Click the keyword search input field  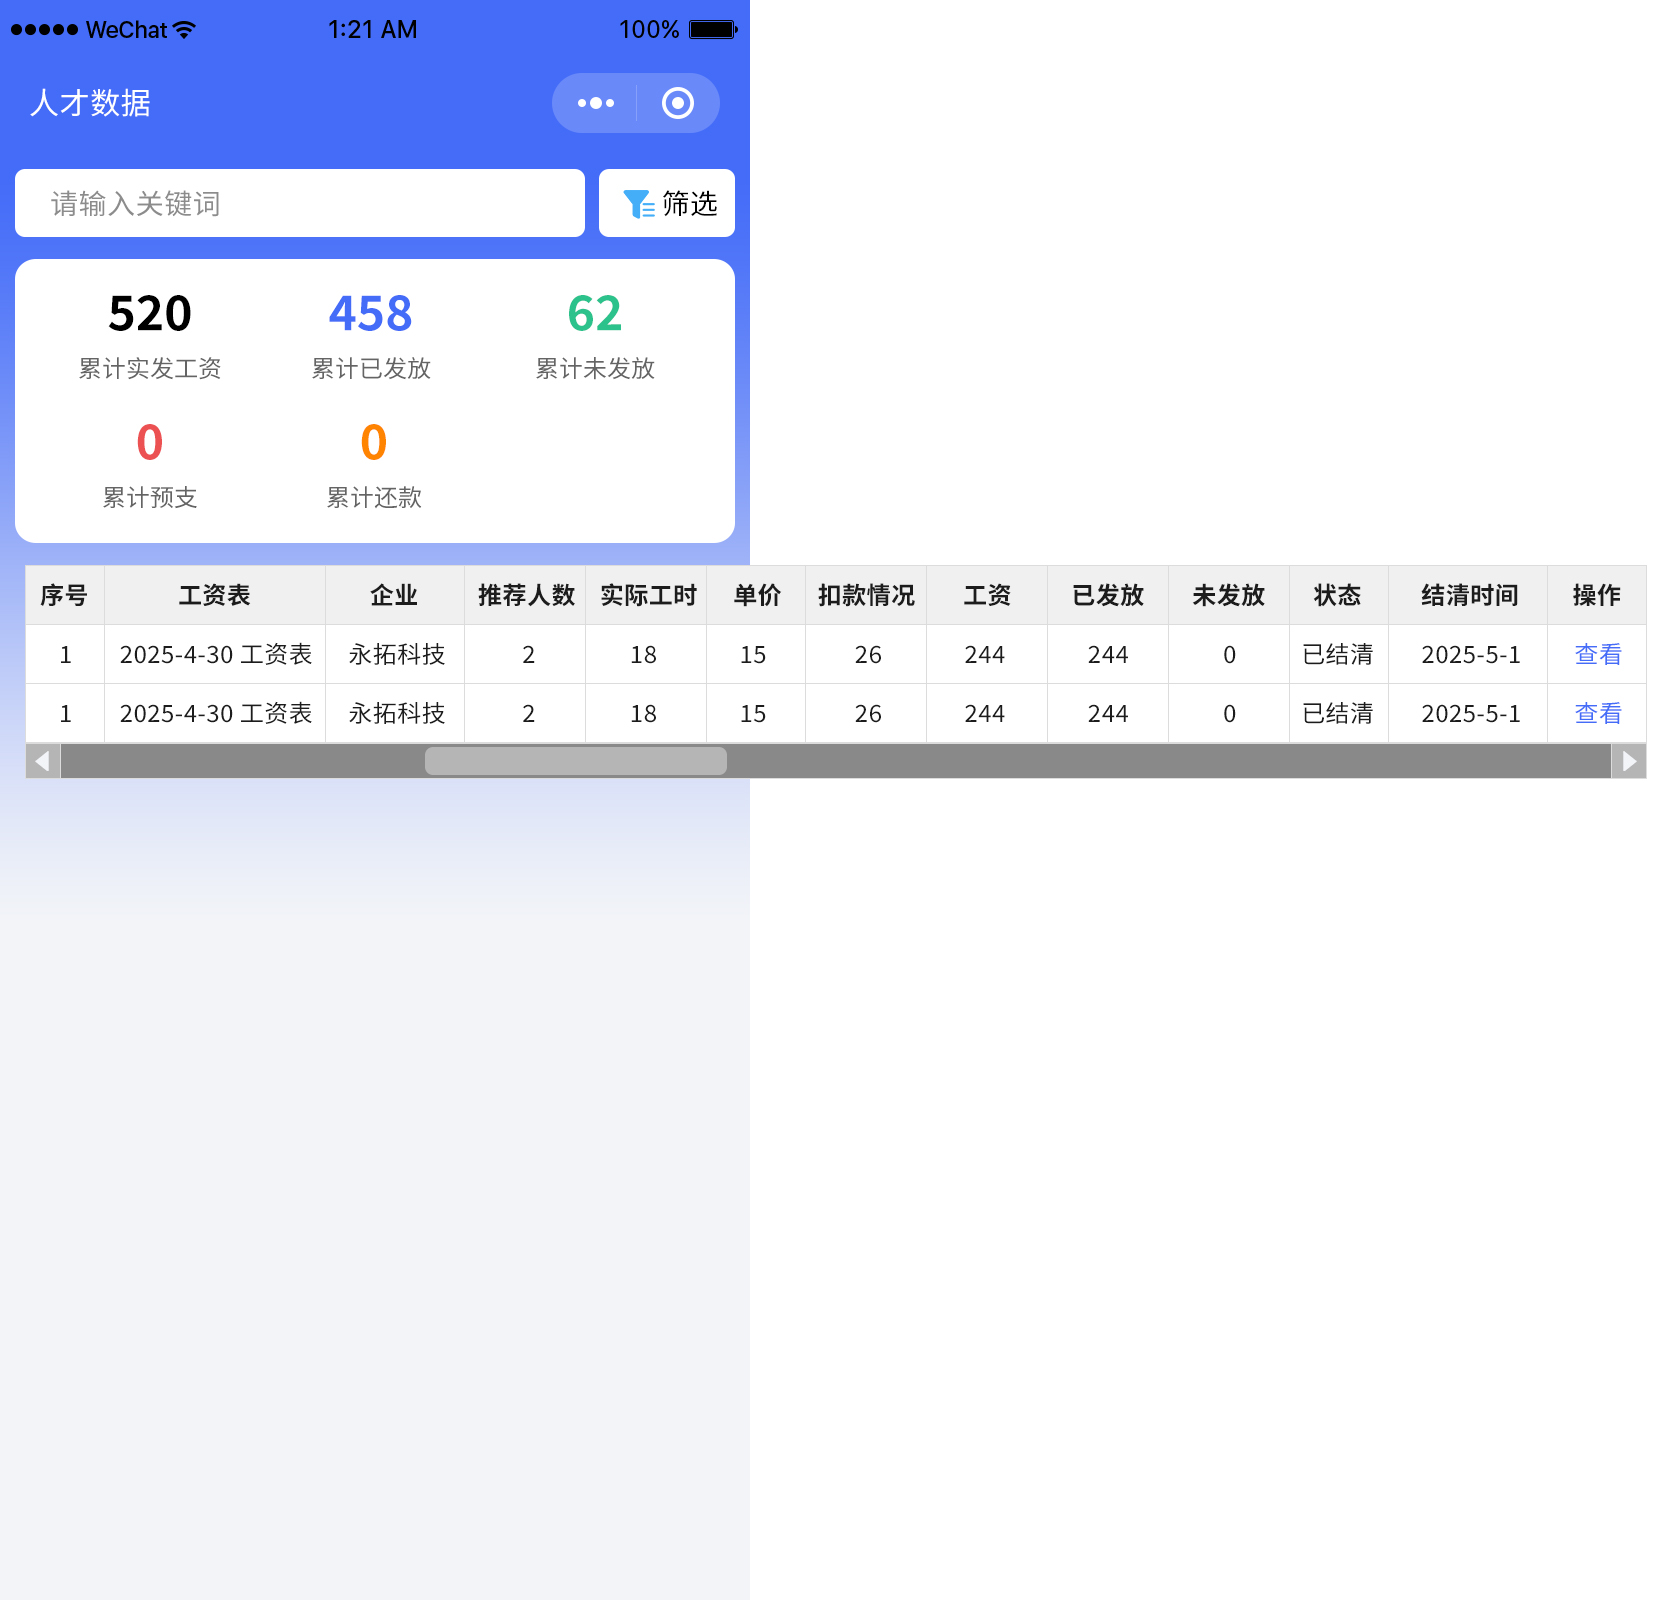pyautogui.click(x=300, y=203)
